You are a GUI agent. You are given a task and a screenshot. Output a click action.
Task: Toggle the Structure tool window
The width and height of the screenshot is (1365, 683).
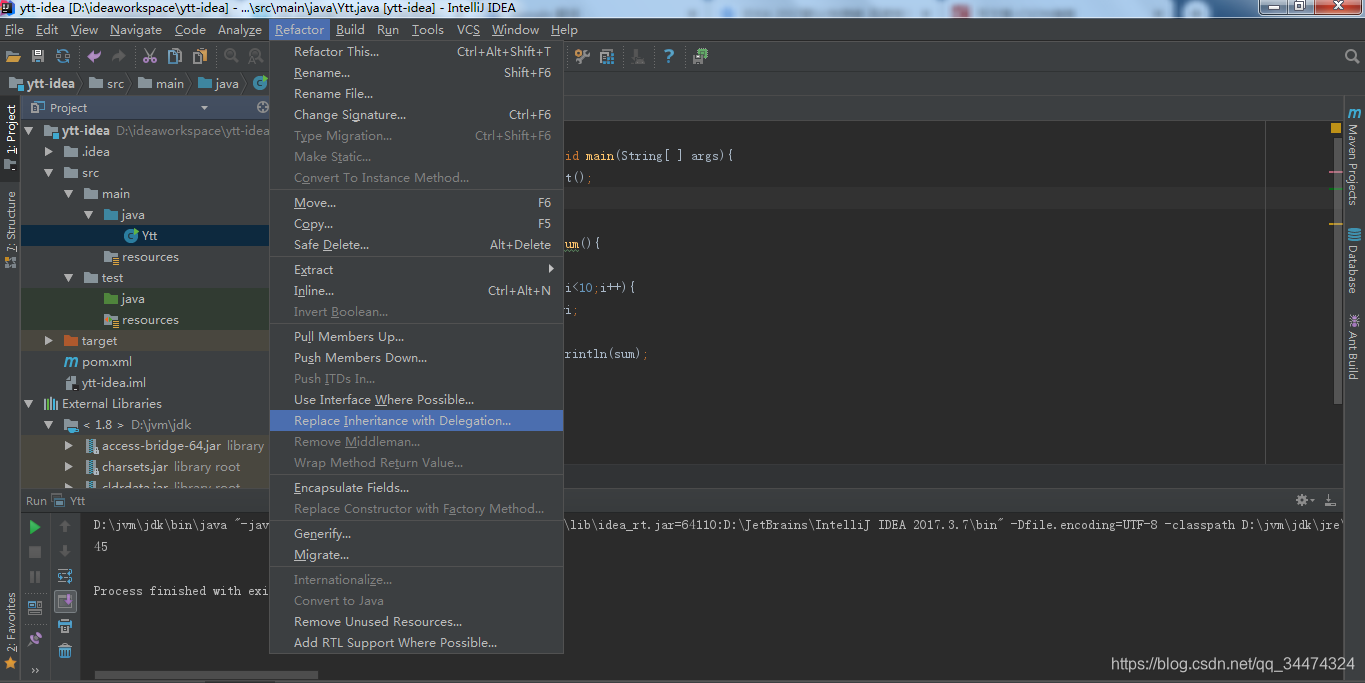(x=10, y=229)
